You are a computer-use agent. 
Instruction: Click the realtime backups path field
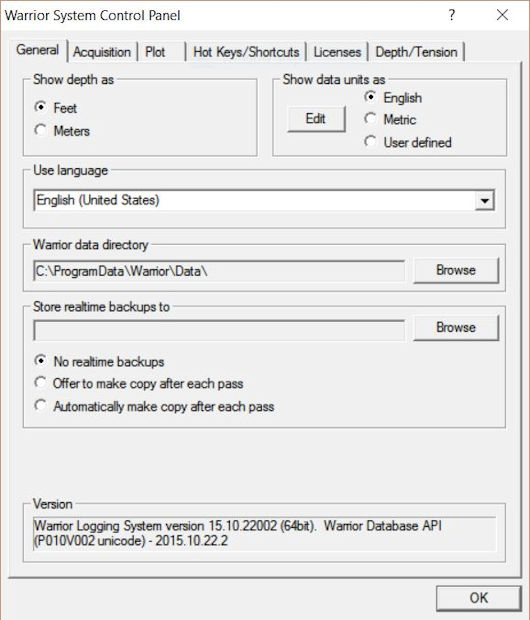(219, 331)
